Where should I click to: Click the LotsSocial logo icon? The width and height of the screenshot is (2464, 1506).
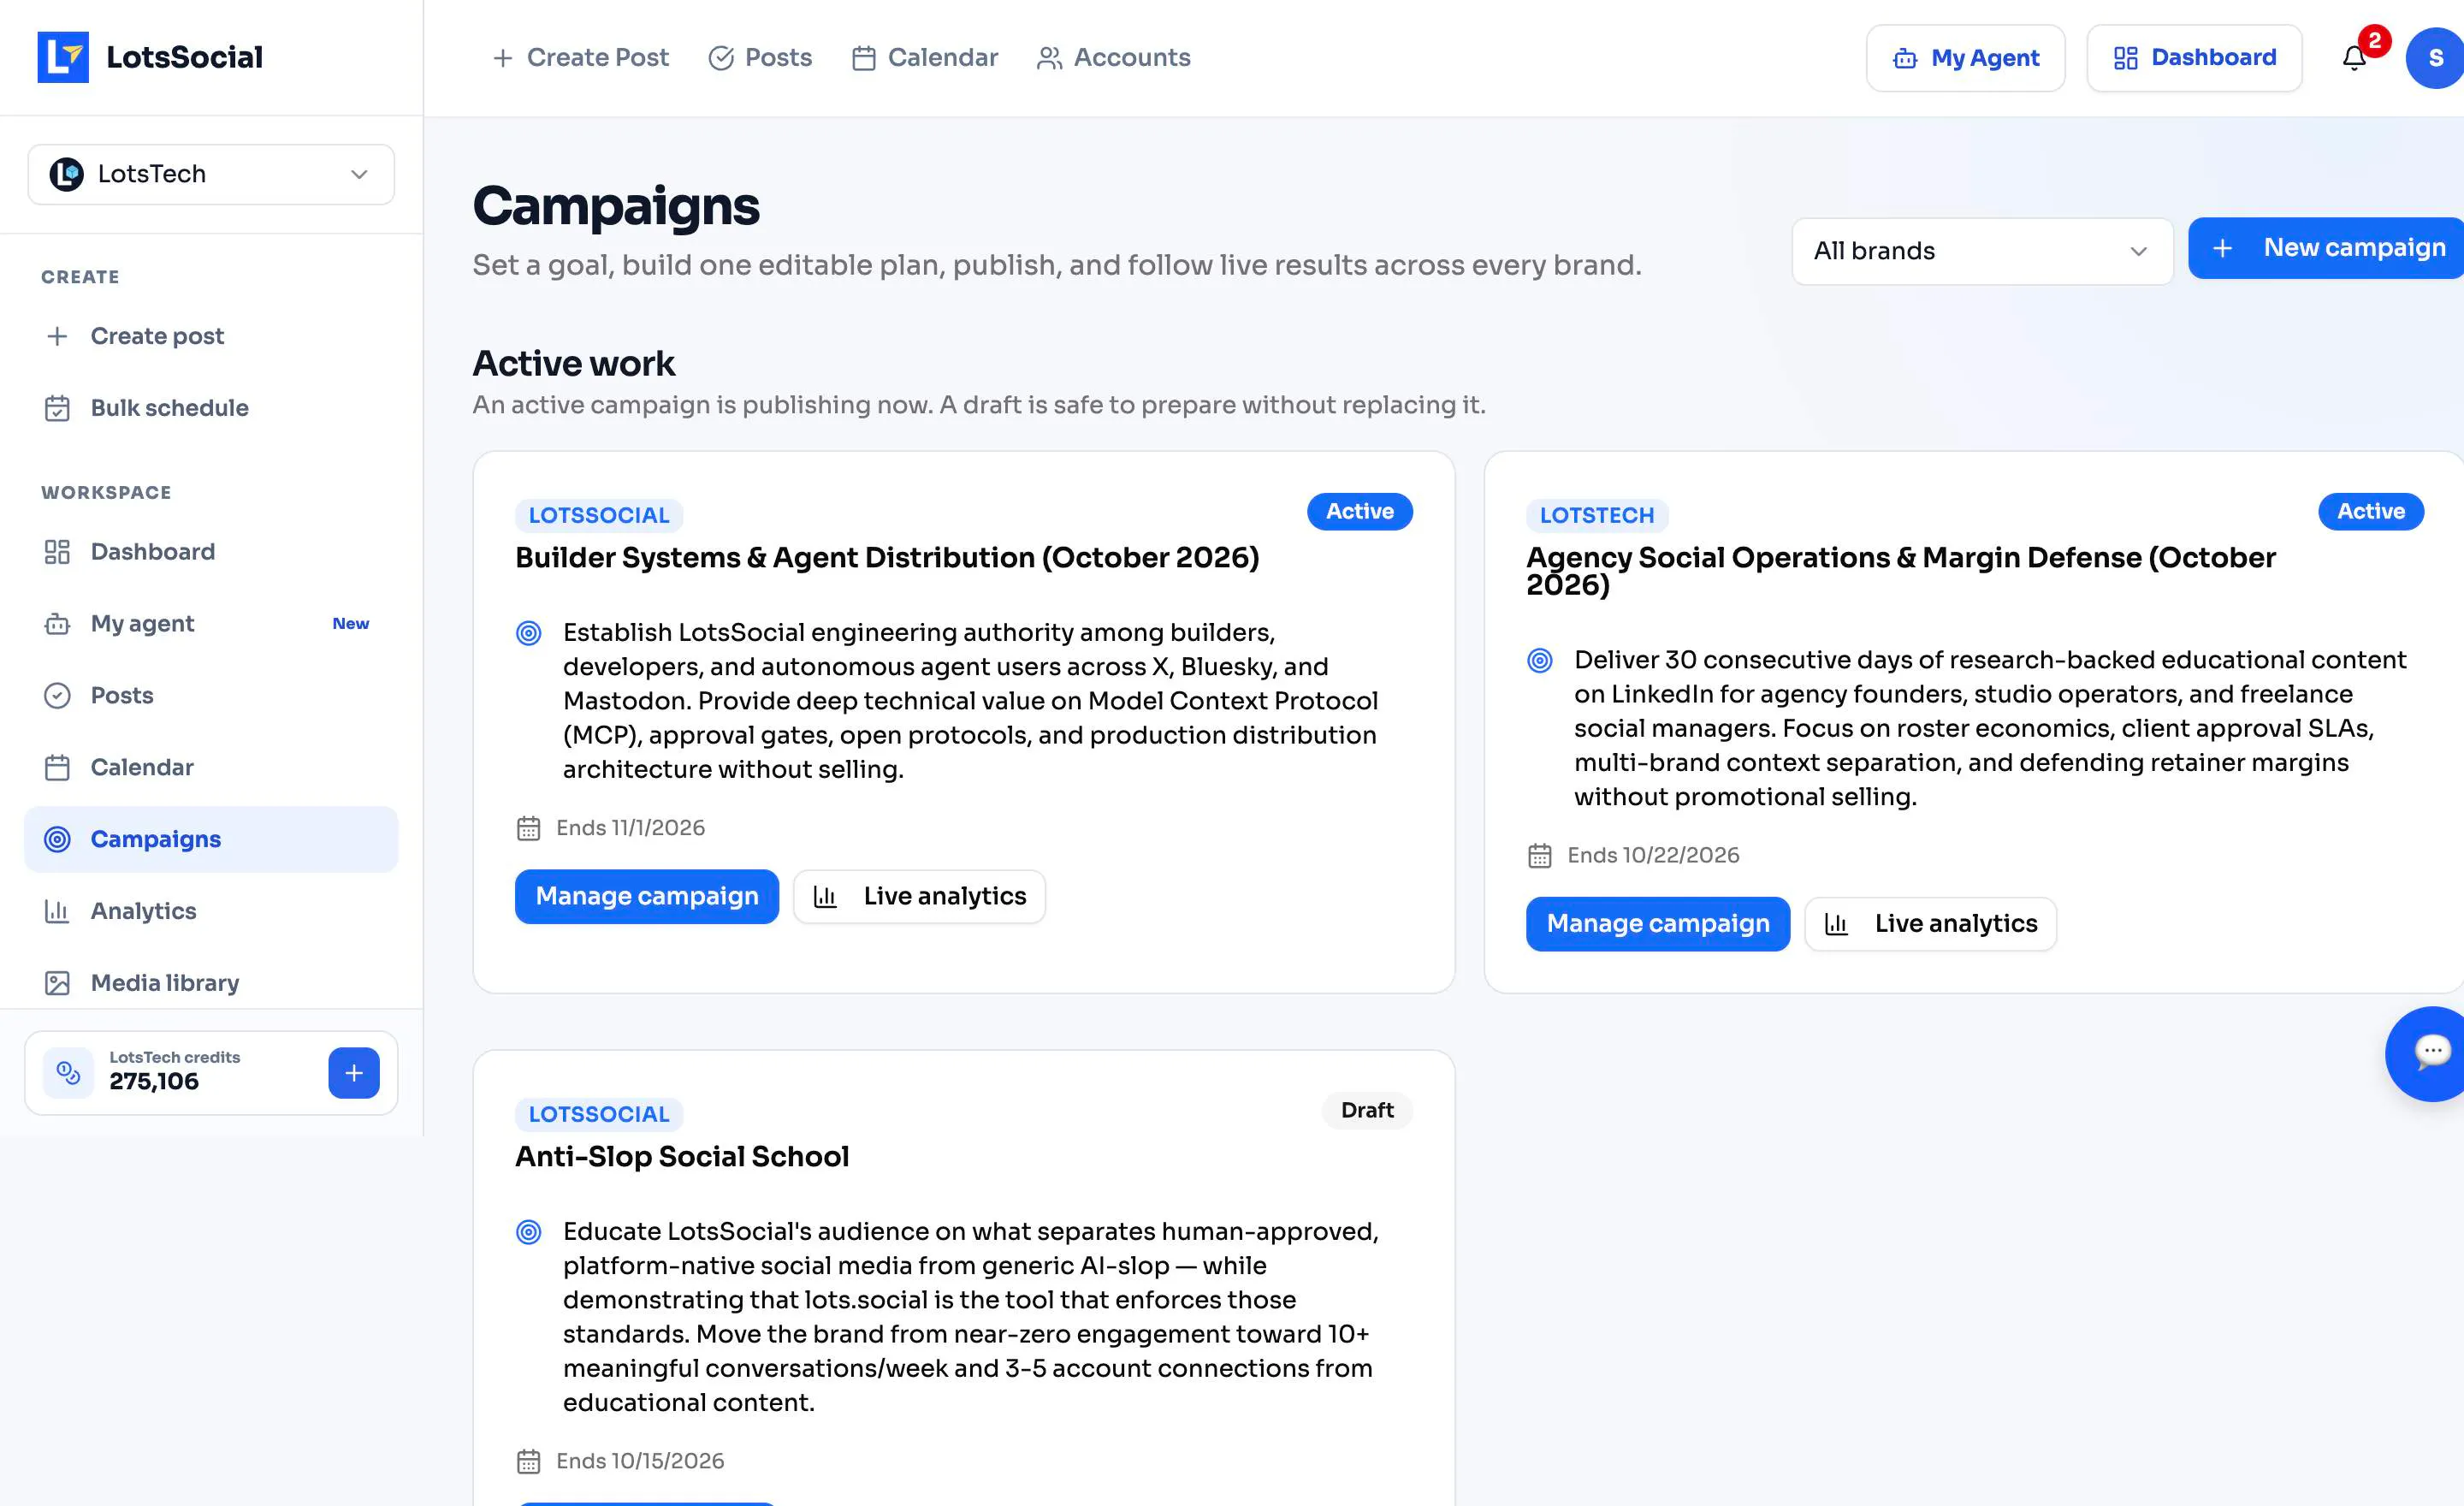[x=63, y=57]
